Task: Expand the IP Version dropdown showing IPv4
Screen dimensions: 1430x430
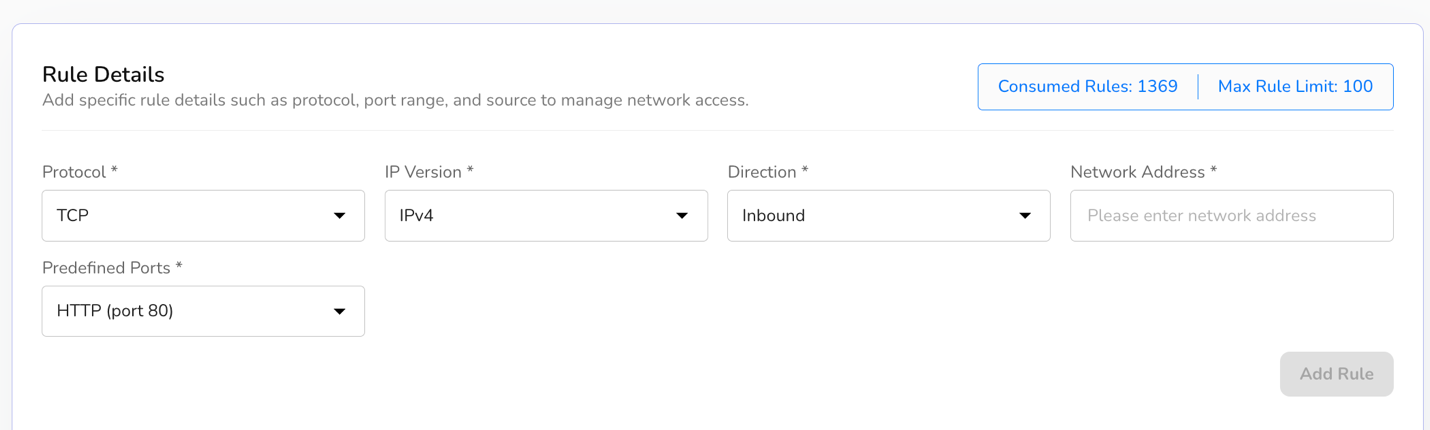Action: pos(530,216)
